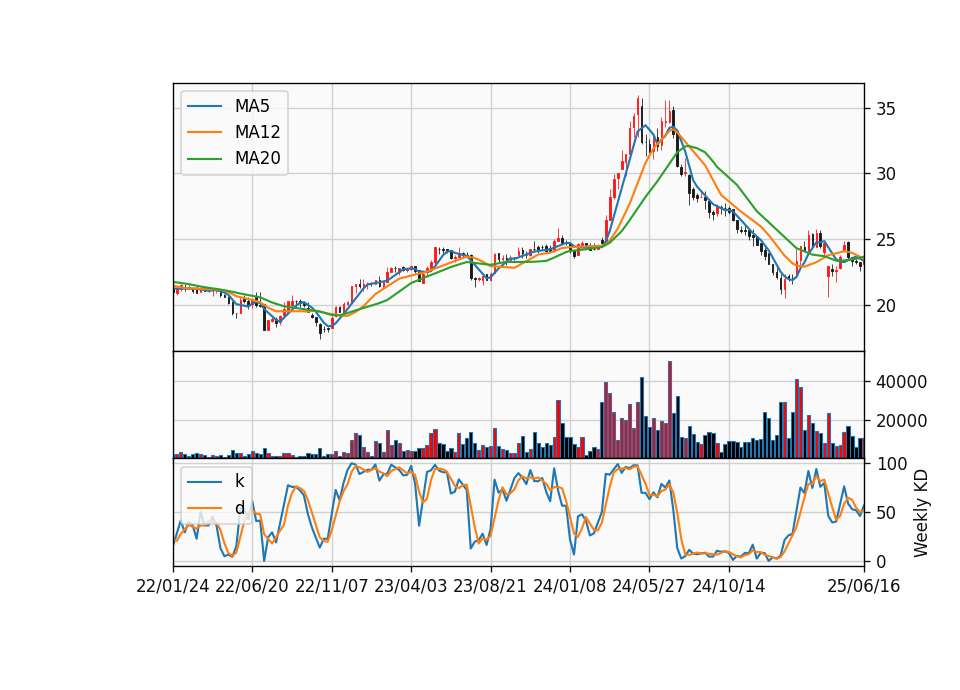Click the tallest volume bar
960x690 pixels.
(x=670, y=410)
